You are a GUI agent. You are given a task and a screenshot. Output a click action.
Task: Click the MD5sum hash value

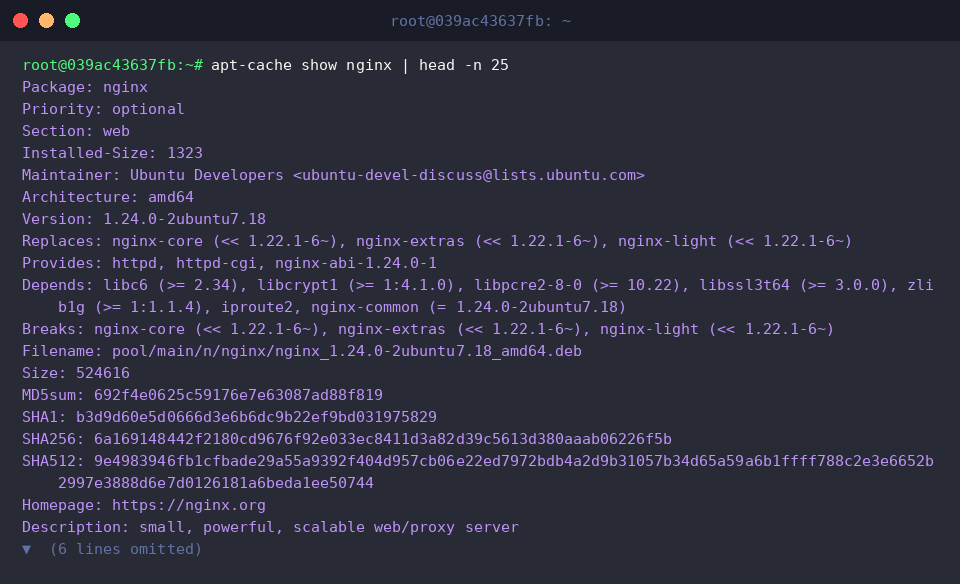point(238,395)
